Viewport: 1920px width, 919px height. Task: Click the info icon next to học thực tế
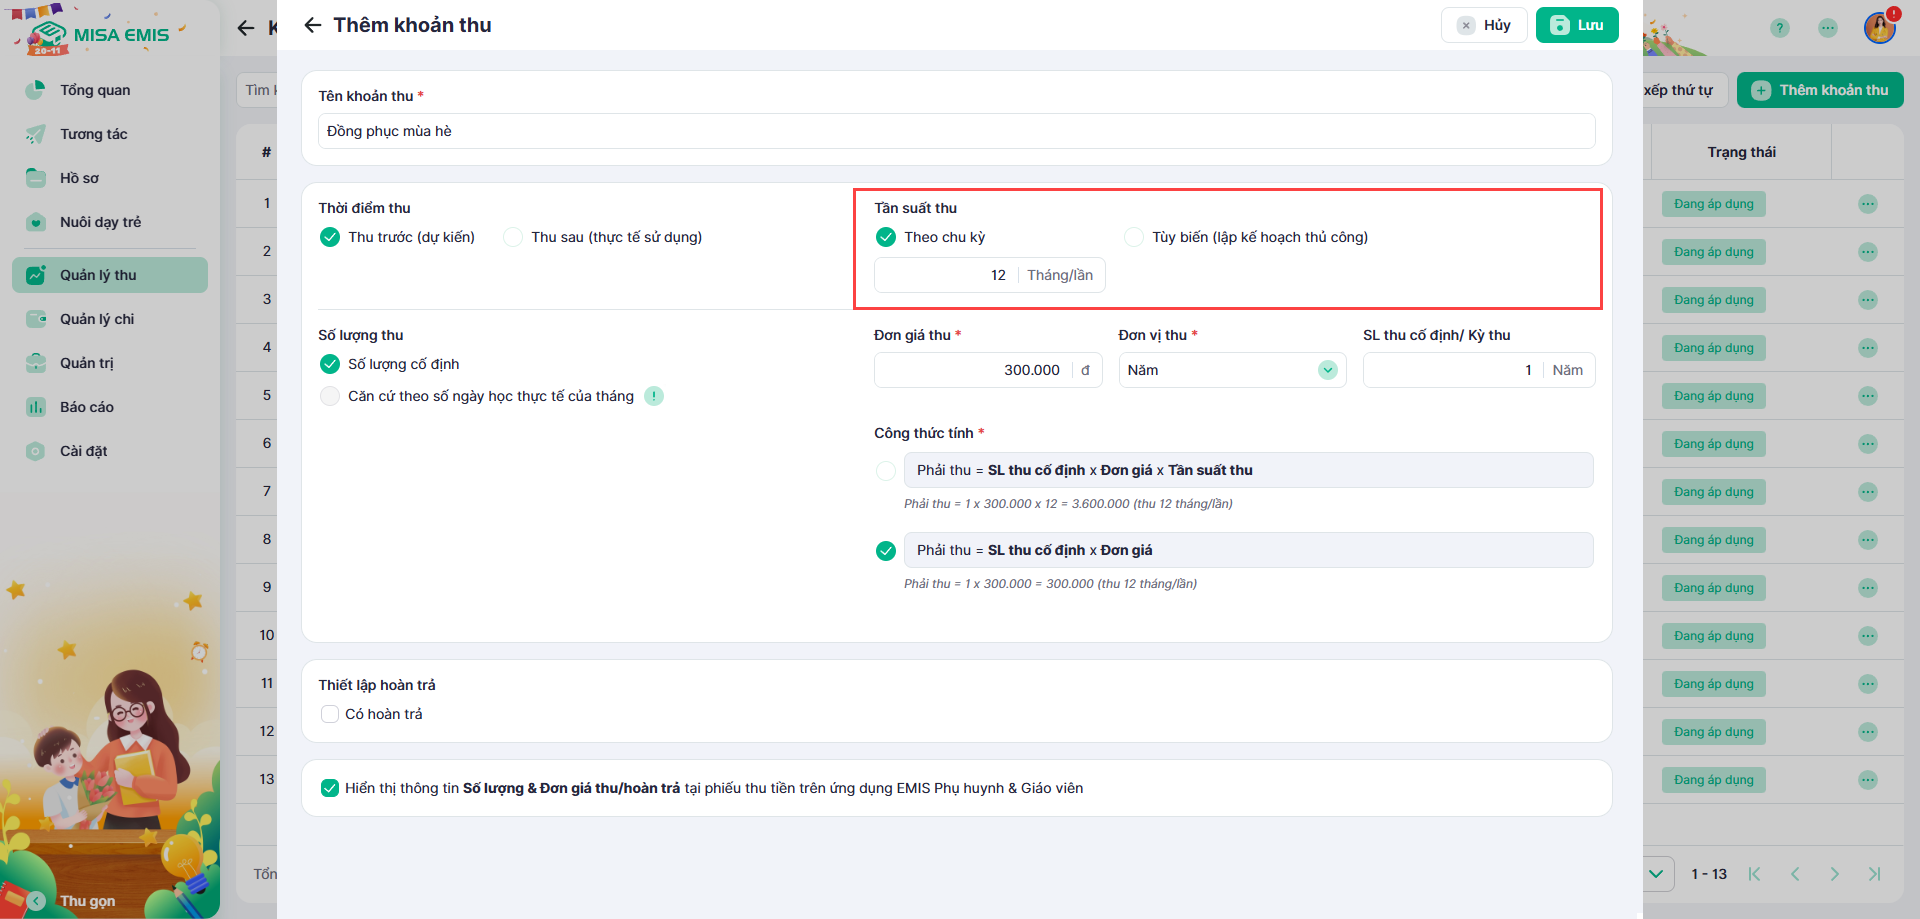click(x=654, y=396)
